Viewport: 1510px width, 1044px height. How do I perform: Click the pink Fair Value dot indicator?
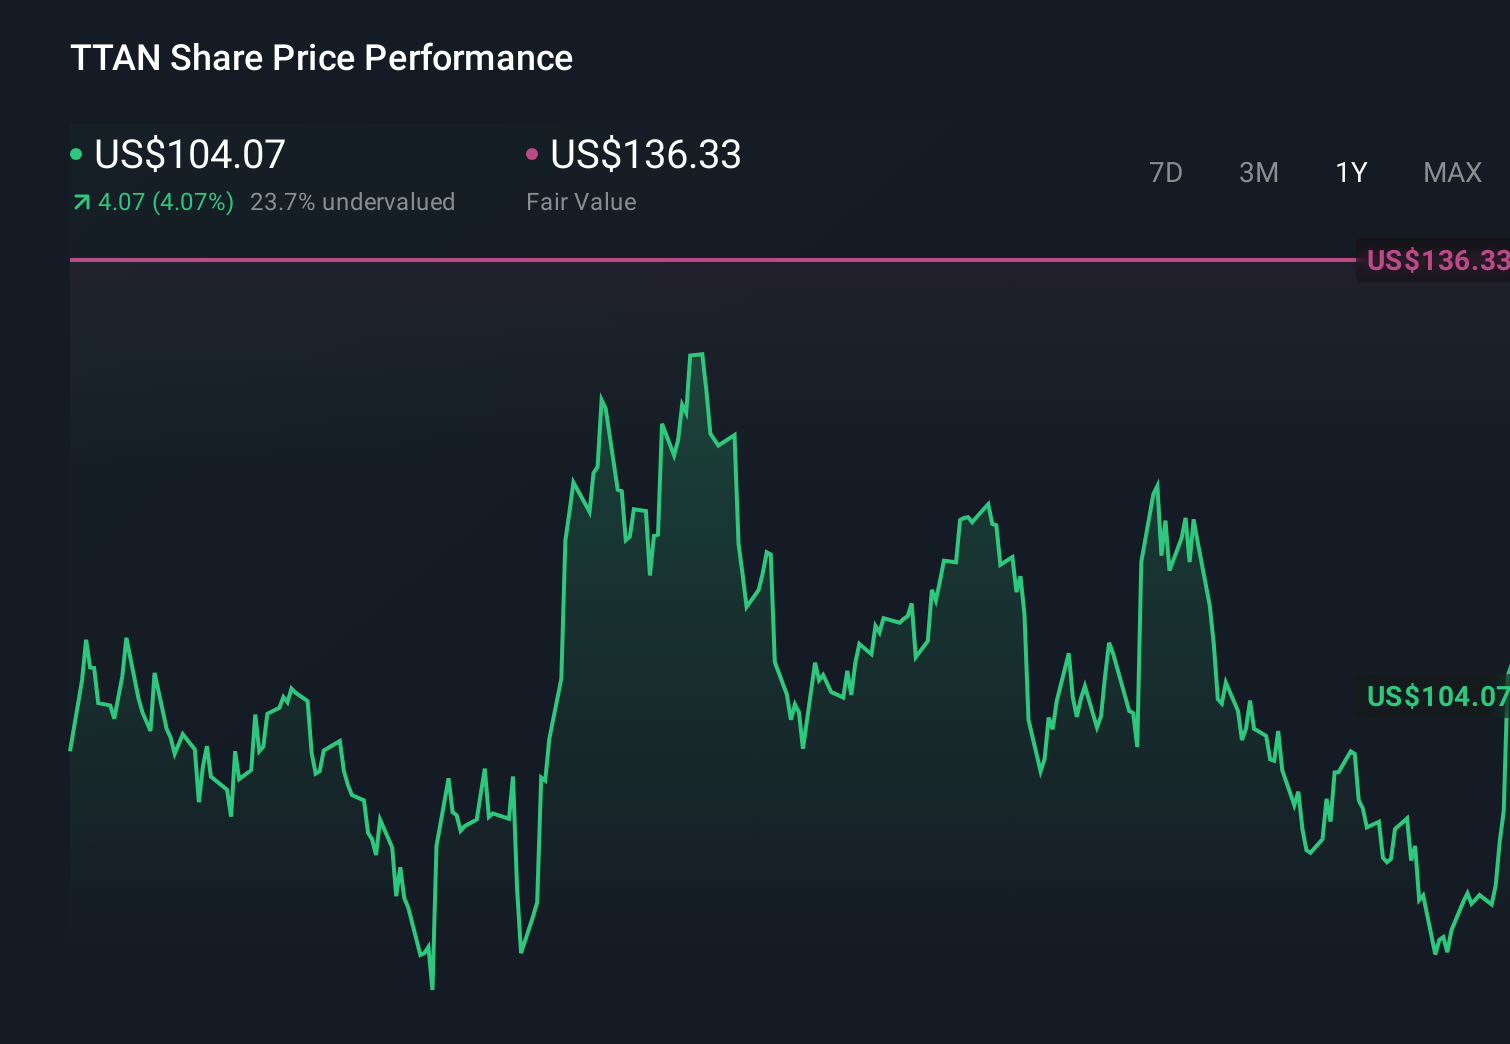[534, 152]
